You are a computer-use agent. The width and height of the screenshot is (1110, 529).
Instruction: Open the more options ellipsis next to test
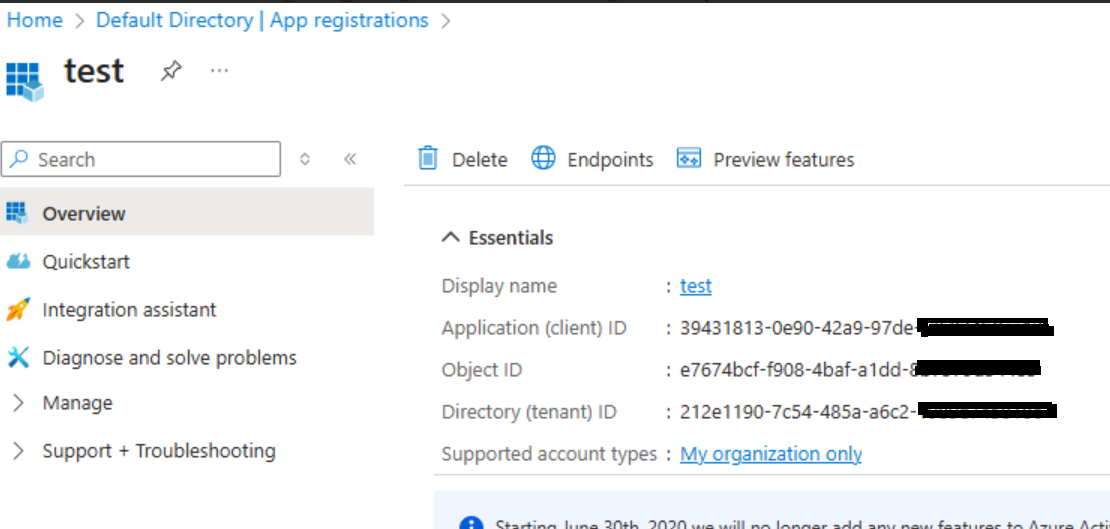pos(219,71)
